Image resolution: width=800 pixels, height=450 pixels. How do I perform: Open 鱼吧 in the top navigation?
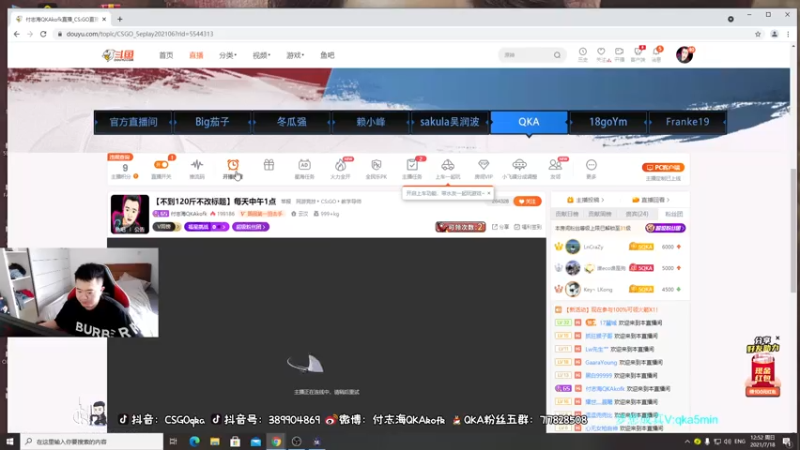[x=327, y=55]
